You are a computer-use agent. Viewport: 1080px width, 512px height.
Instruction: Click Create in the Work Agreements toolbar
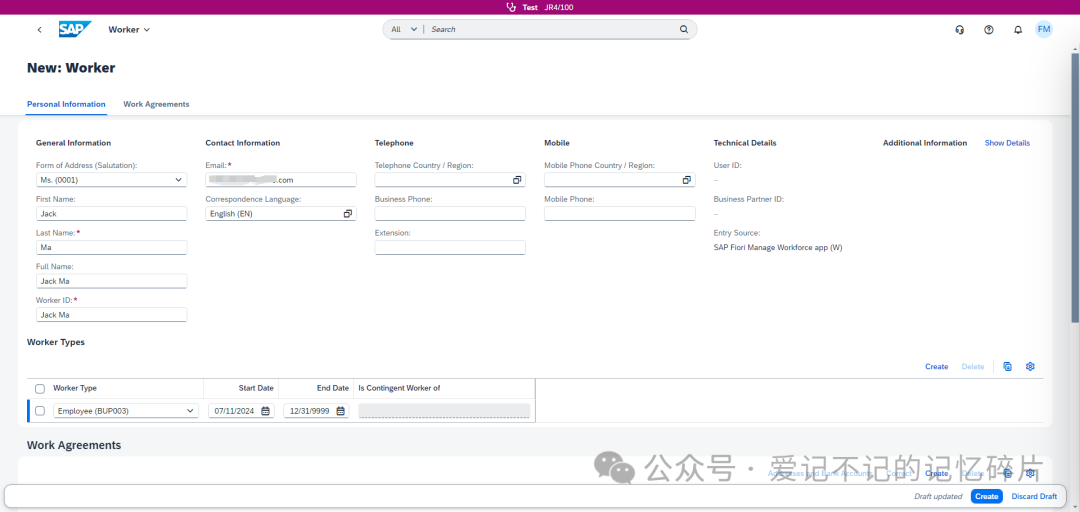pyautogui.click(x=937, y=473)
